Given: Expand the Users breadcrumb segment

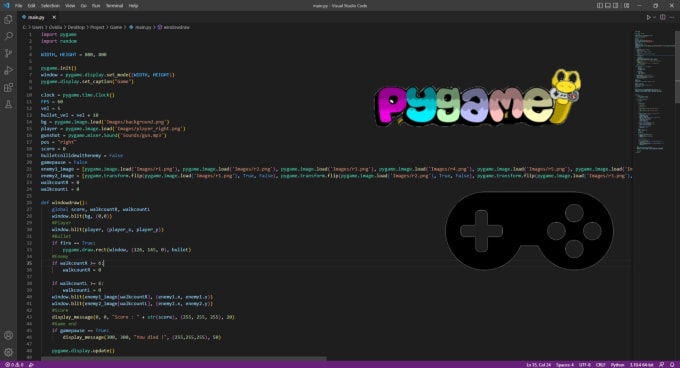Looking at the screenshot, I should 37,27.
